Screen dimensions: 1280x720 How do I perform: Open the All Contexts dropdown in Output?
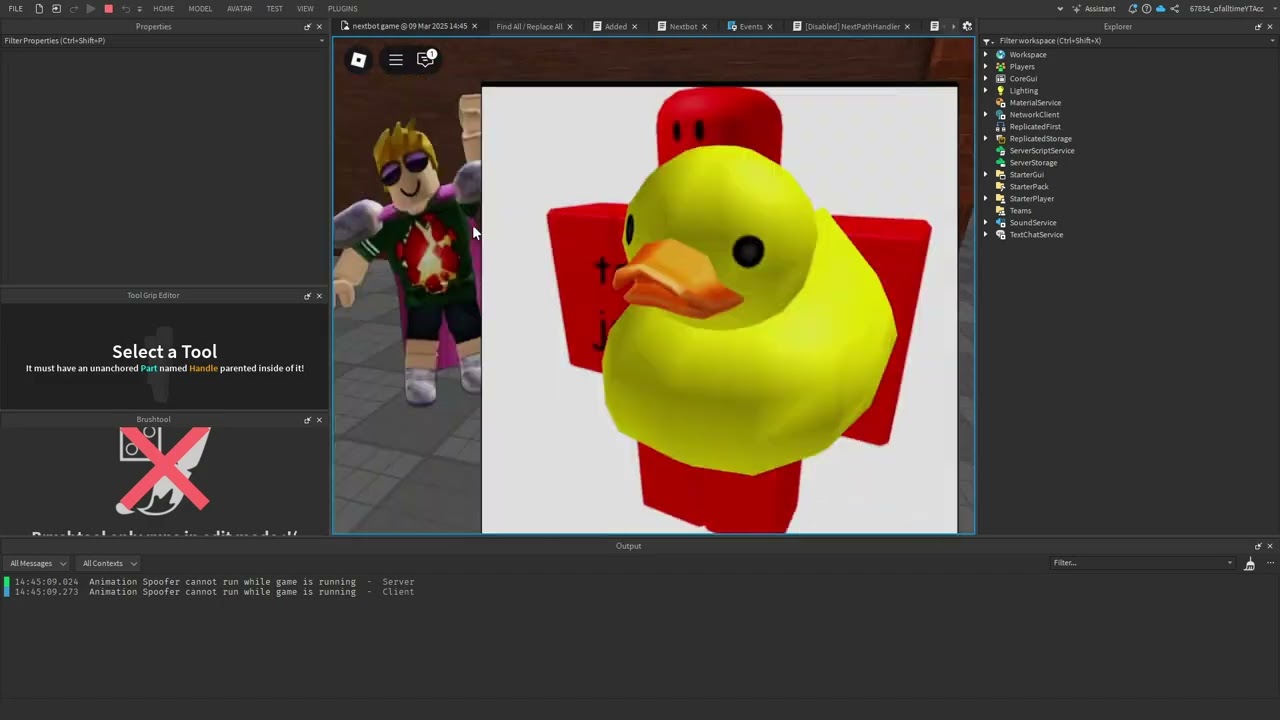pyautogui.click(x=109, y=563)
